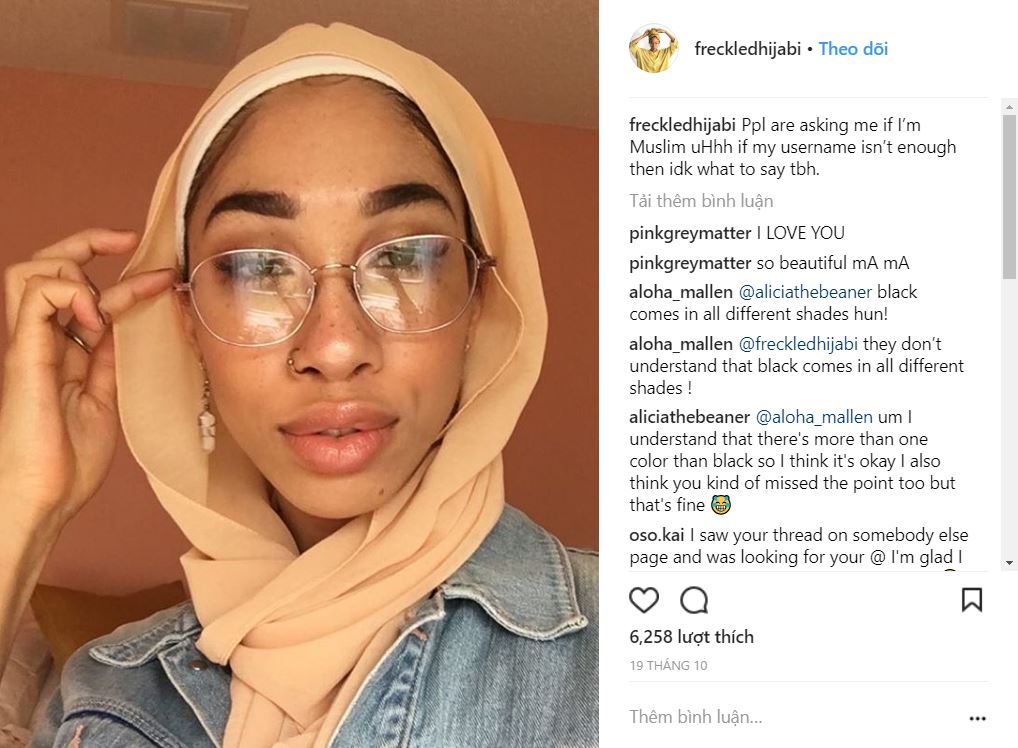Screen dimensions: 1018x748
Task: Save the post with the bookmark icon
Action: [x=972, y=600]
